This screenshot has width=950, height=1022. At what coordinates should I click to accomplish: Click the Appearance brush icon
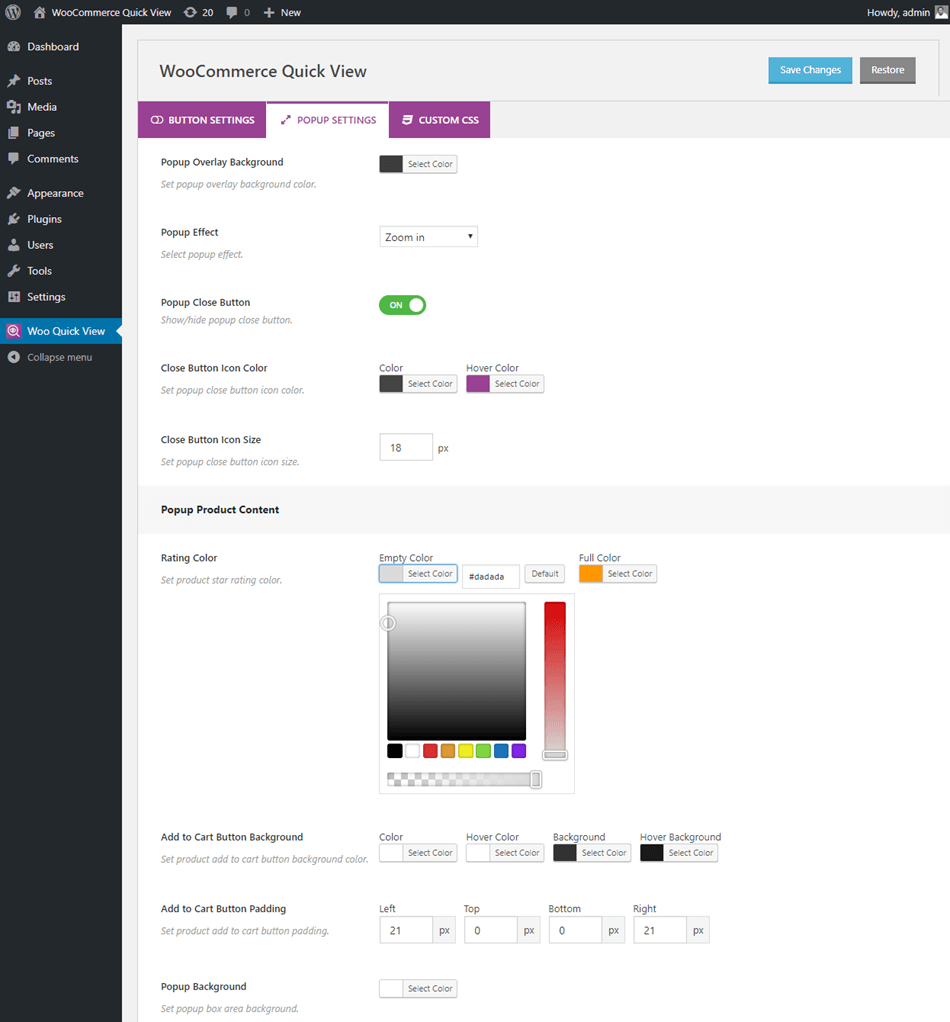(14, 193)
